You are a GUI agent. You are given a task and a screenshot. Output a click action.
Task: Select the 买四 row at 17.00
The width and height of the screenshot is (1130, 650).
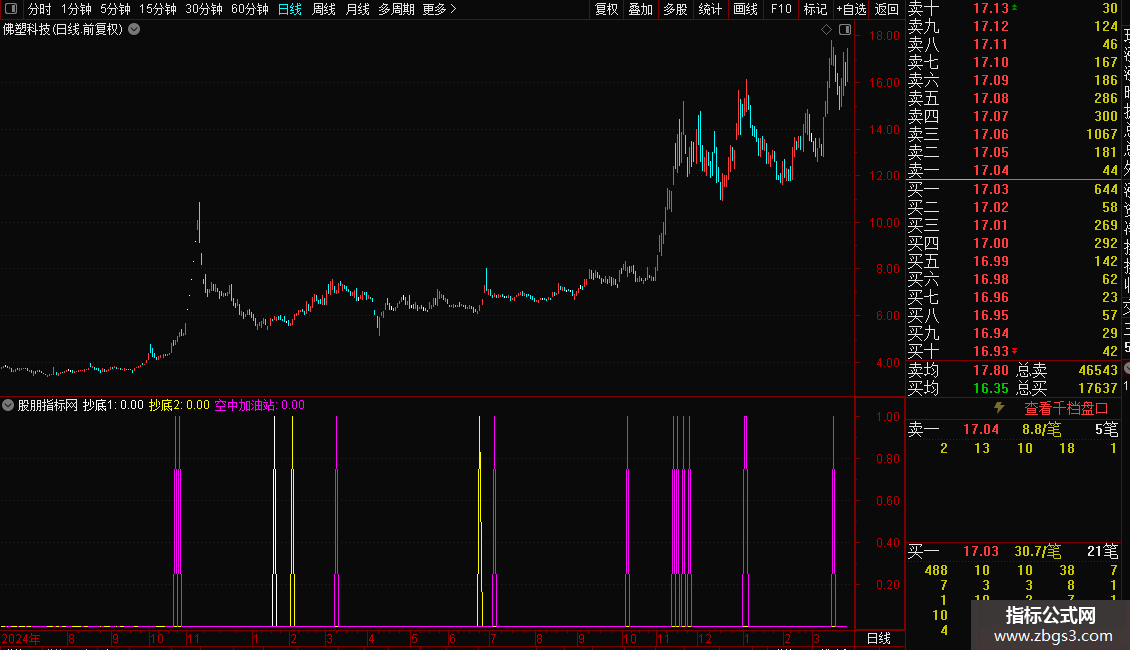click(1013, 243)
